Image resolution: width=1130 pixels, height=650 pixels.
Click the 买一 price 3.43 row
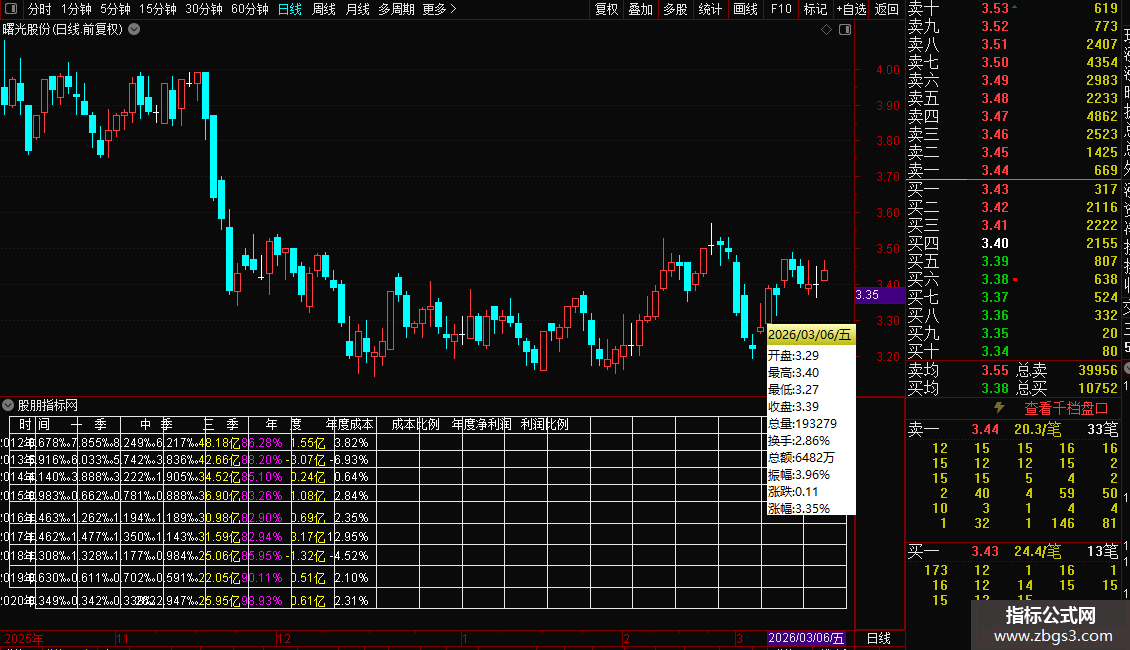1013,190
